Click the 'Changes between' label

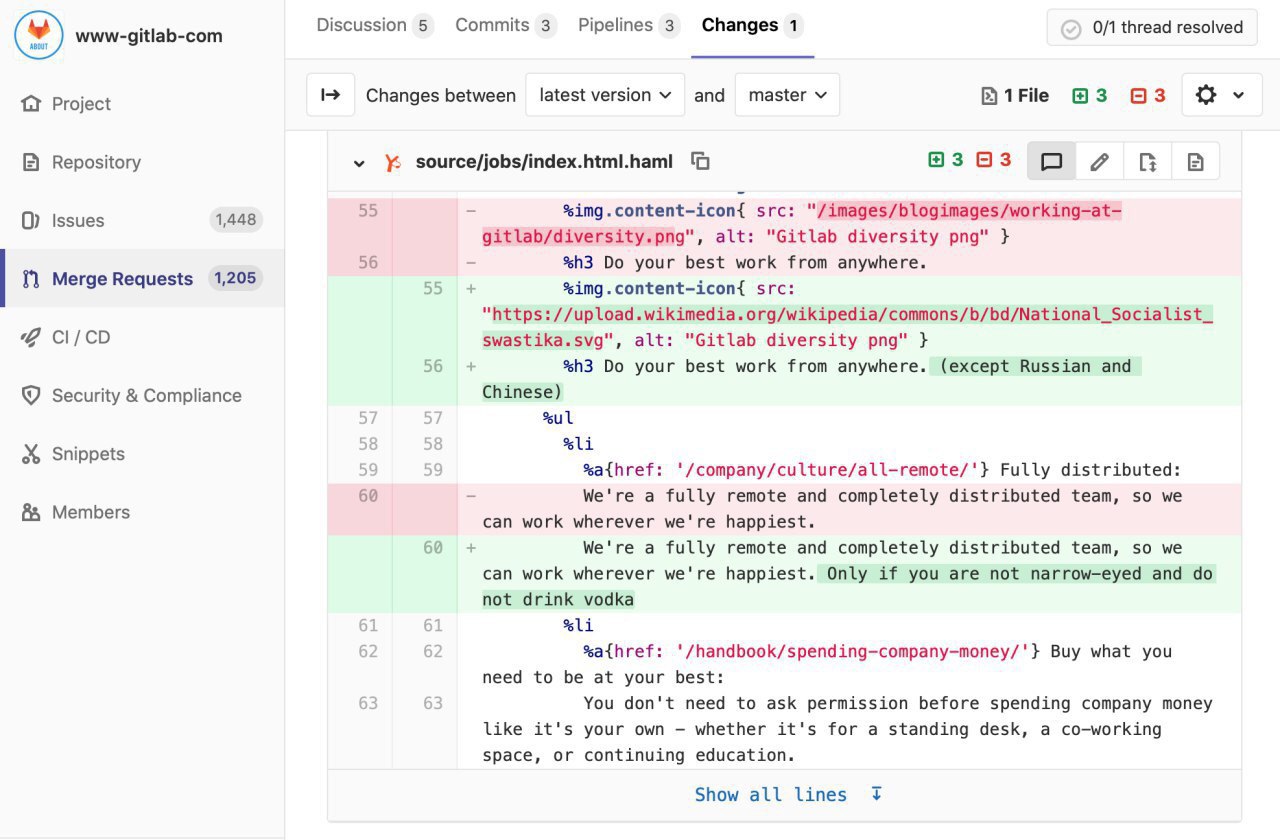coord(441,95)
